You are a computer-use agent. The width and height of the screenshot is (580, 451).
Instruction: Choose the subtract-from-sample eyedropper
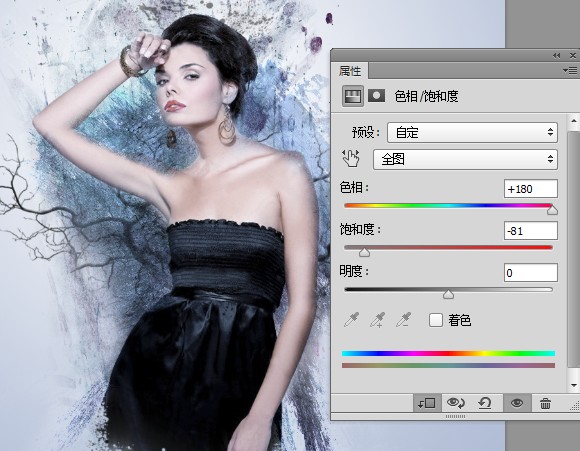[x=403, y=320]
